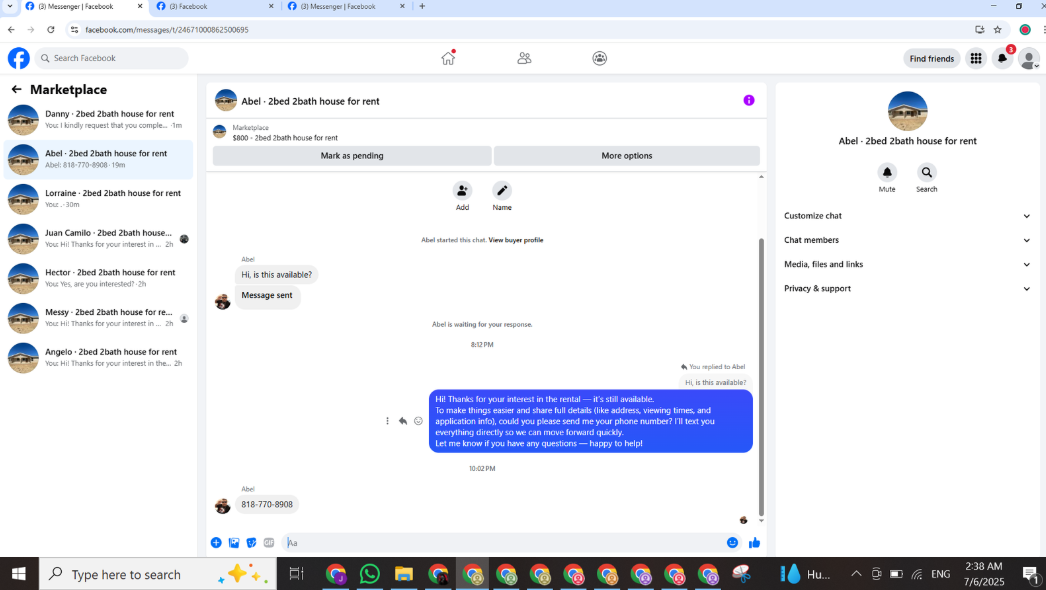Switch to the second tab titled (3) Facebook
The width and height of the screenshot is (1046, 590).
(x=214, y=6)
